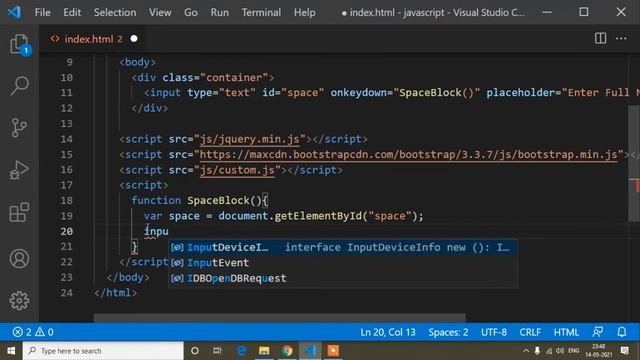The image size is (640, 360).
Task: Open the Run and Debug view
Action: 19,170
